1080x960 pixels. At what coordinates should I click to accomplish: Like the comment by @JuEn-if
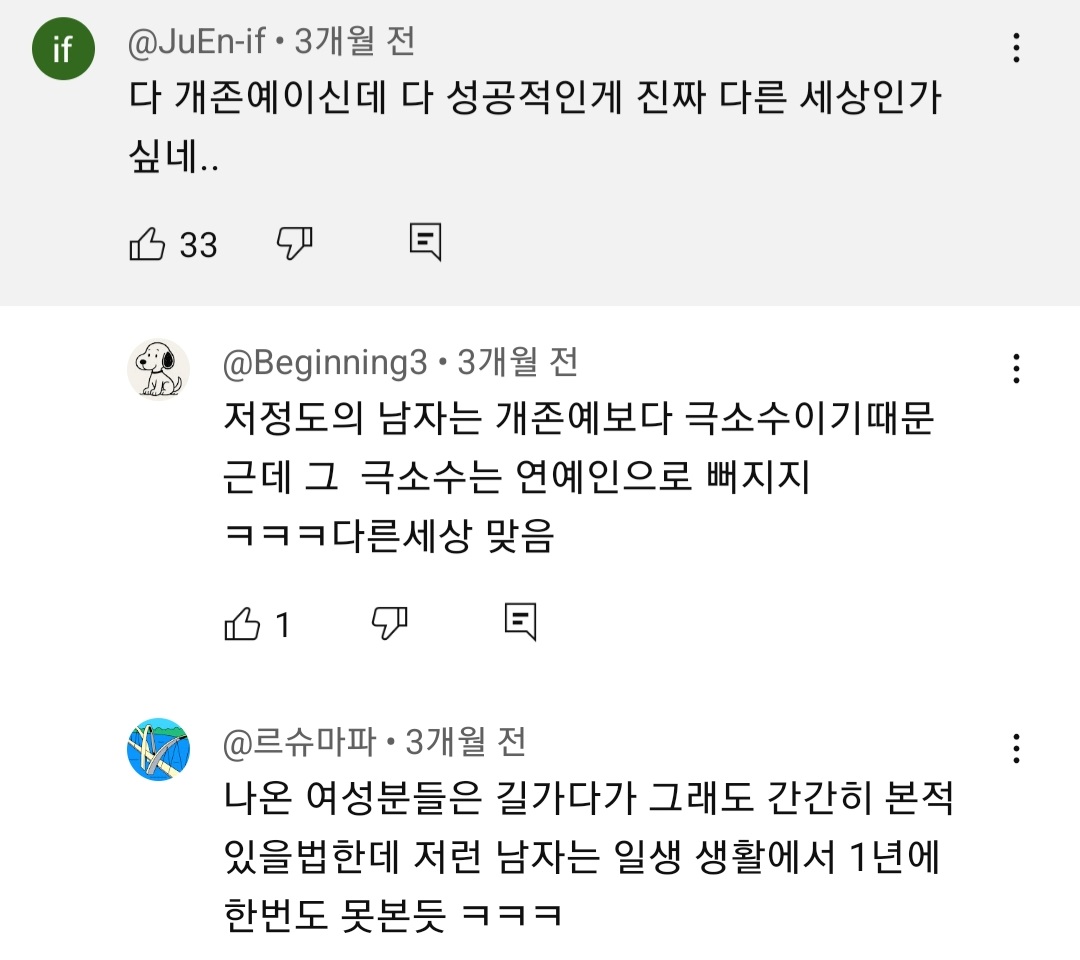click(147, 244)
